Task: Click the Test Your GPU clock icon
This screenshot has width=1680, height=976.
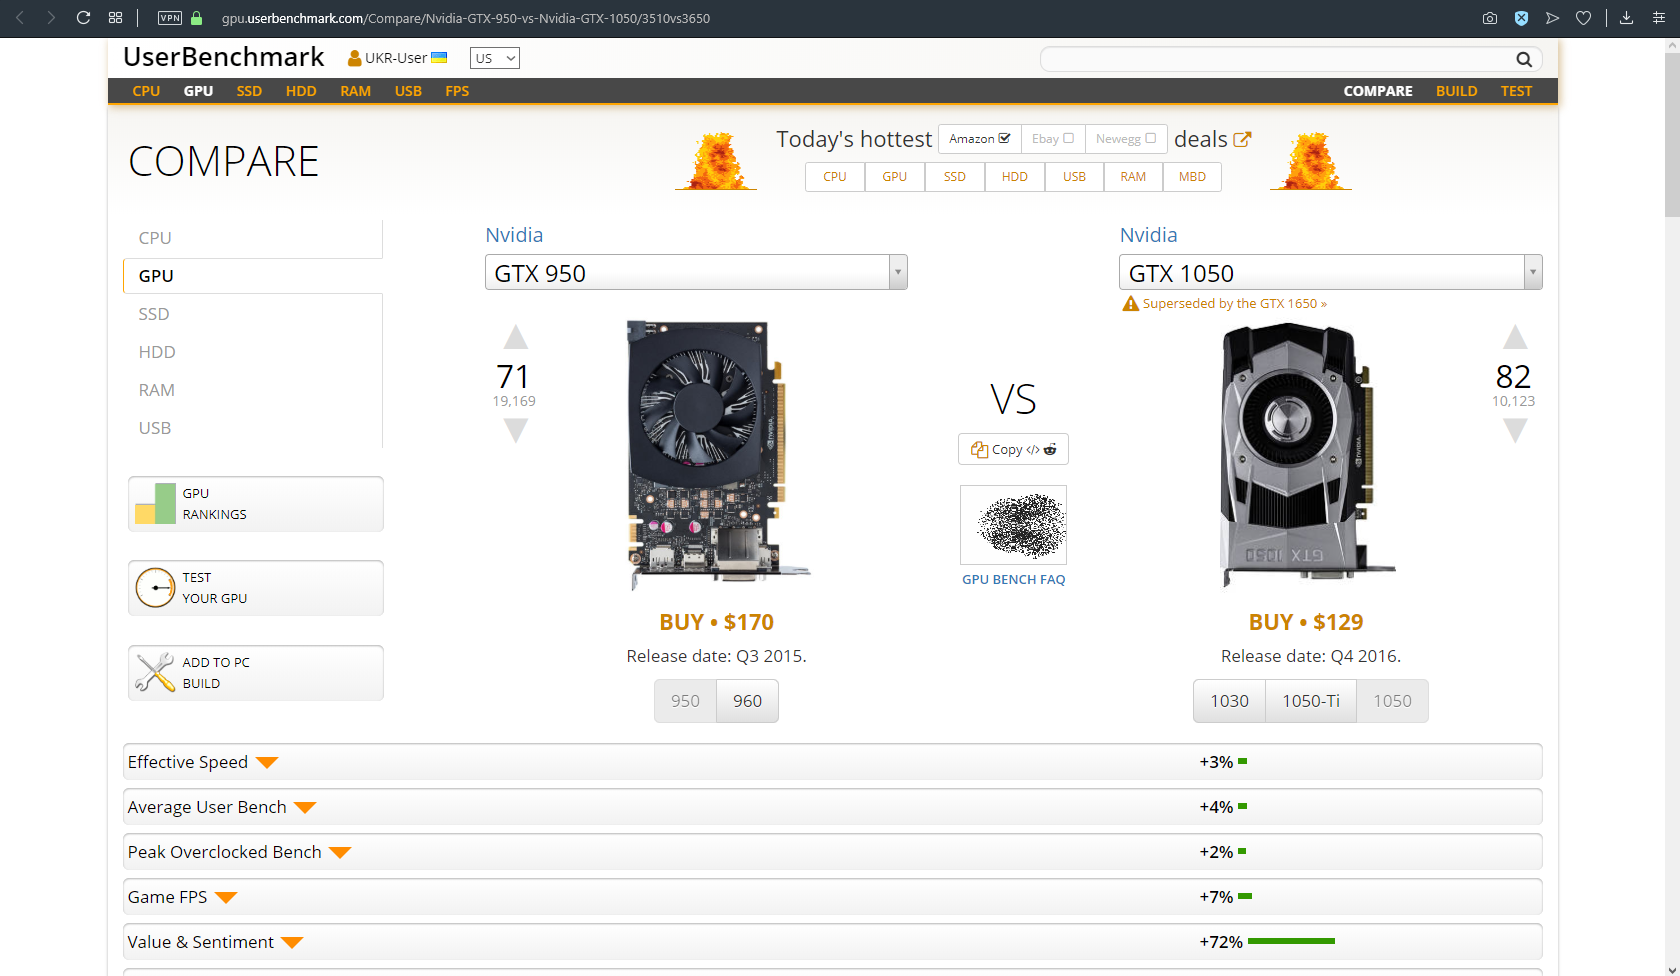Action: (155, 588)
